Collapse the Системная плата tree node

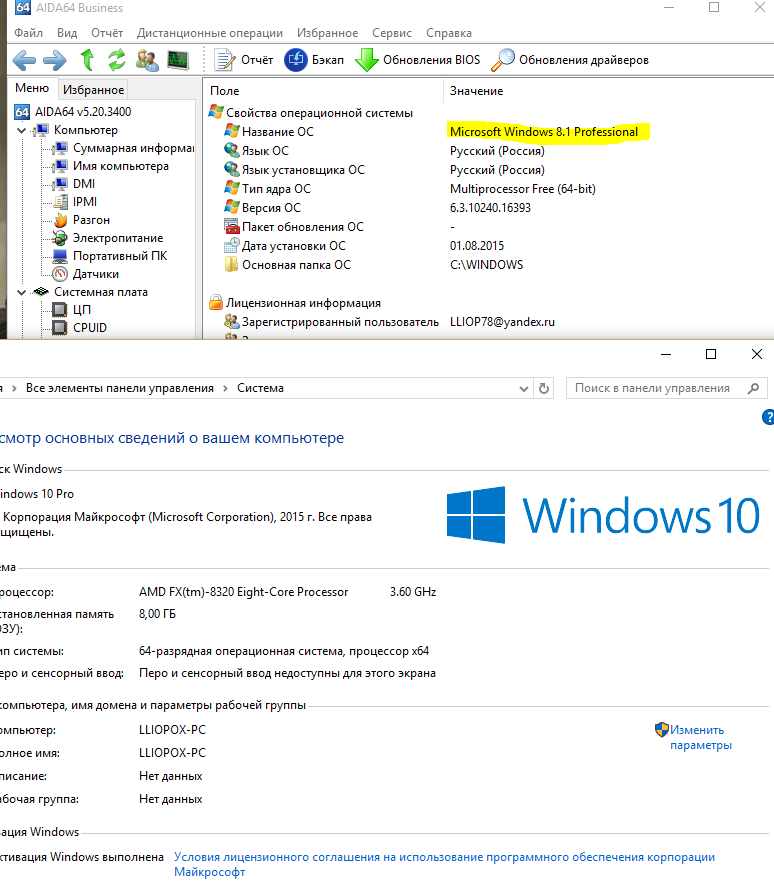point(21,292)
